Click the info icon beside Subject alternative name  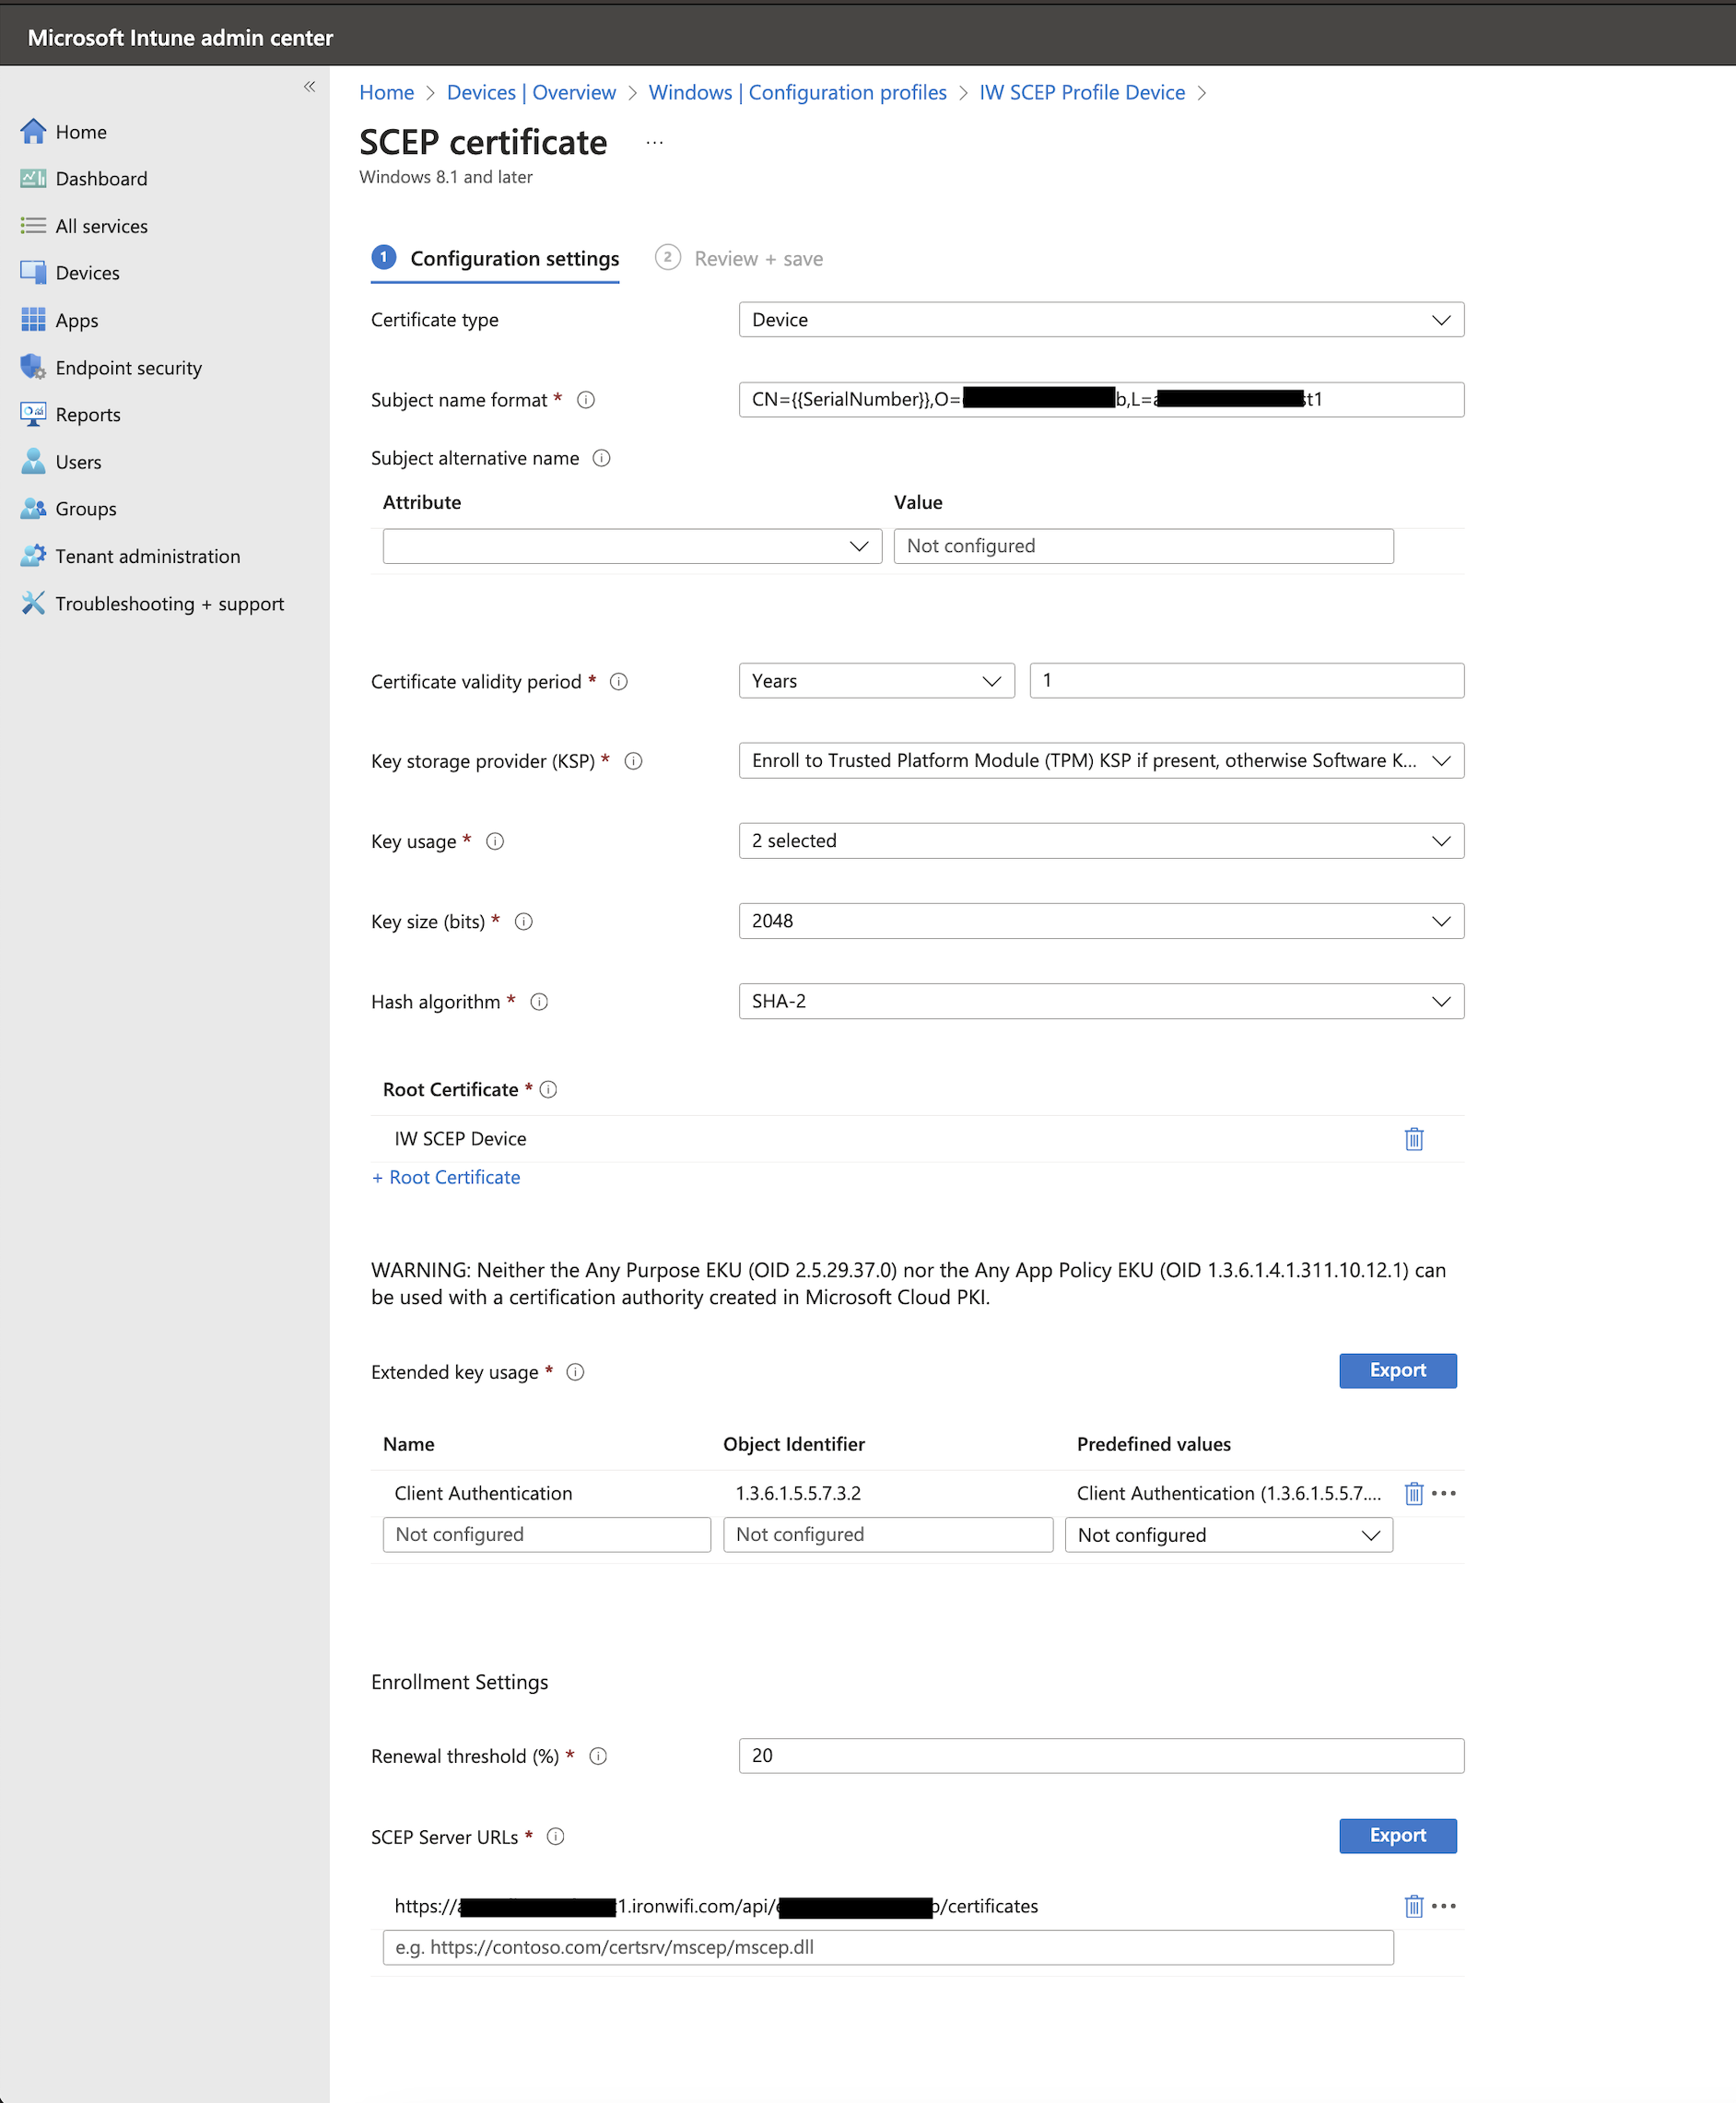pos(601,458)
